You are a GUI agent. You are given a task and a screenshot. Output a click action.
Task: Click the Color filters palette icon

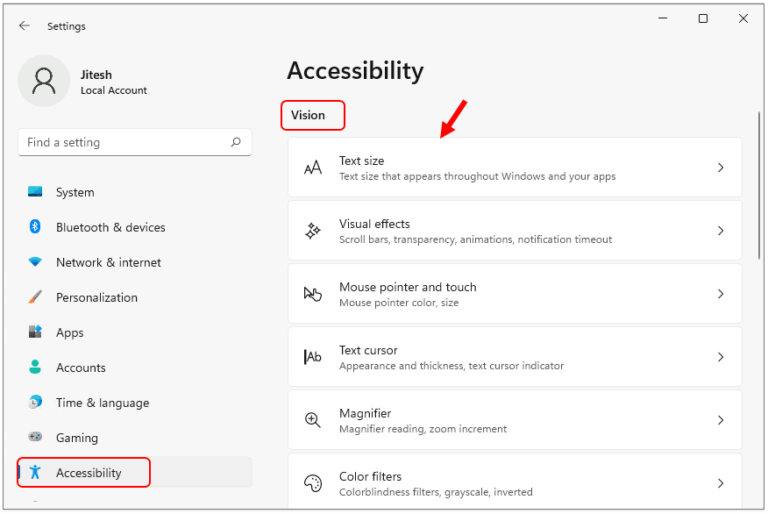pos(313,483)
